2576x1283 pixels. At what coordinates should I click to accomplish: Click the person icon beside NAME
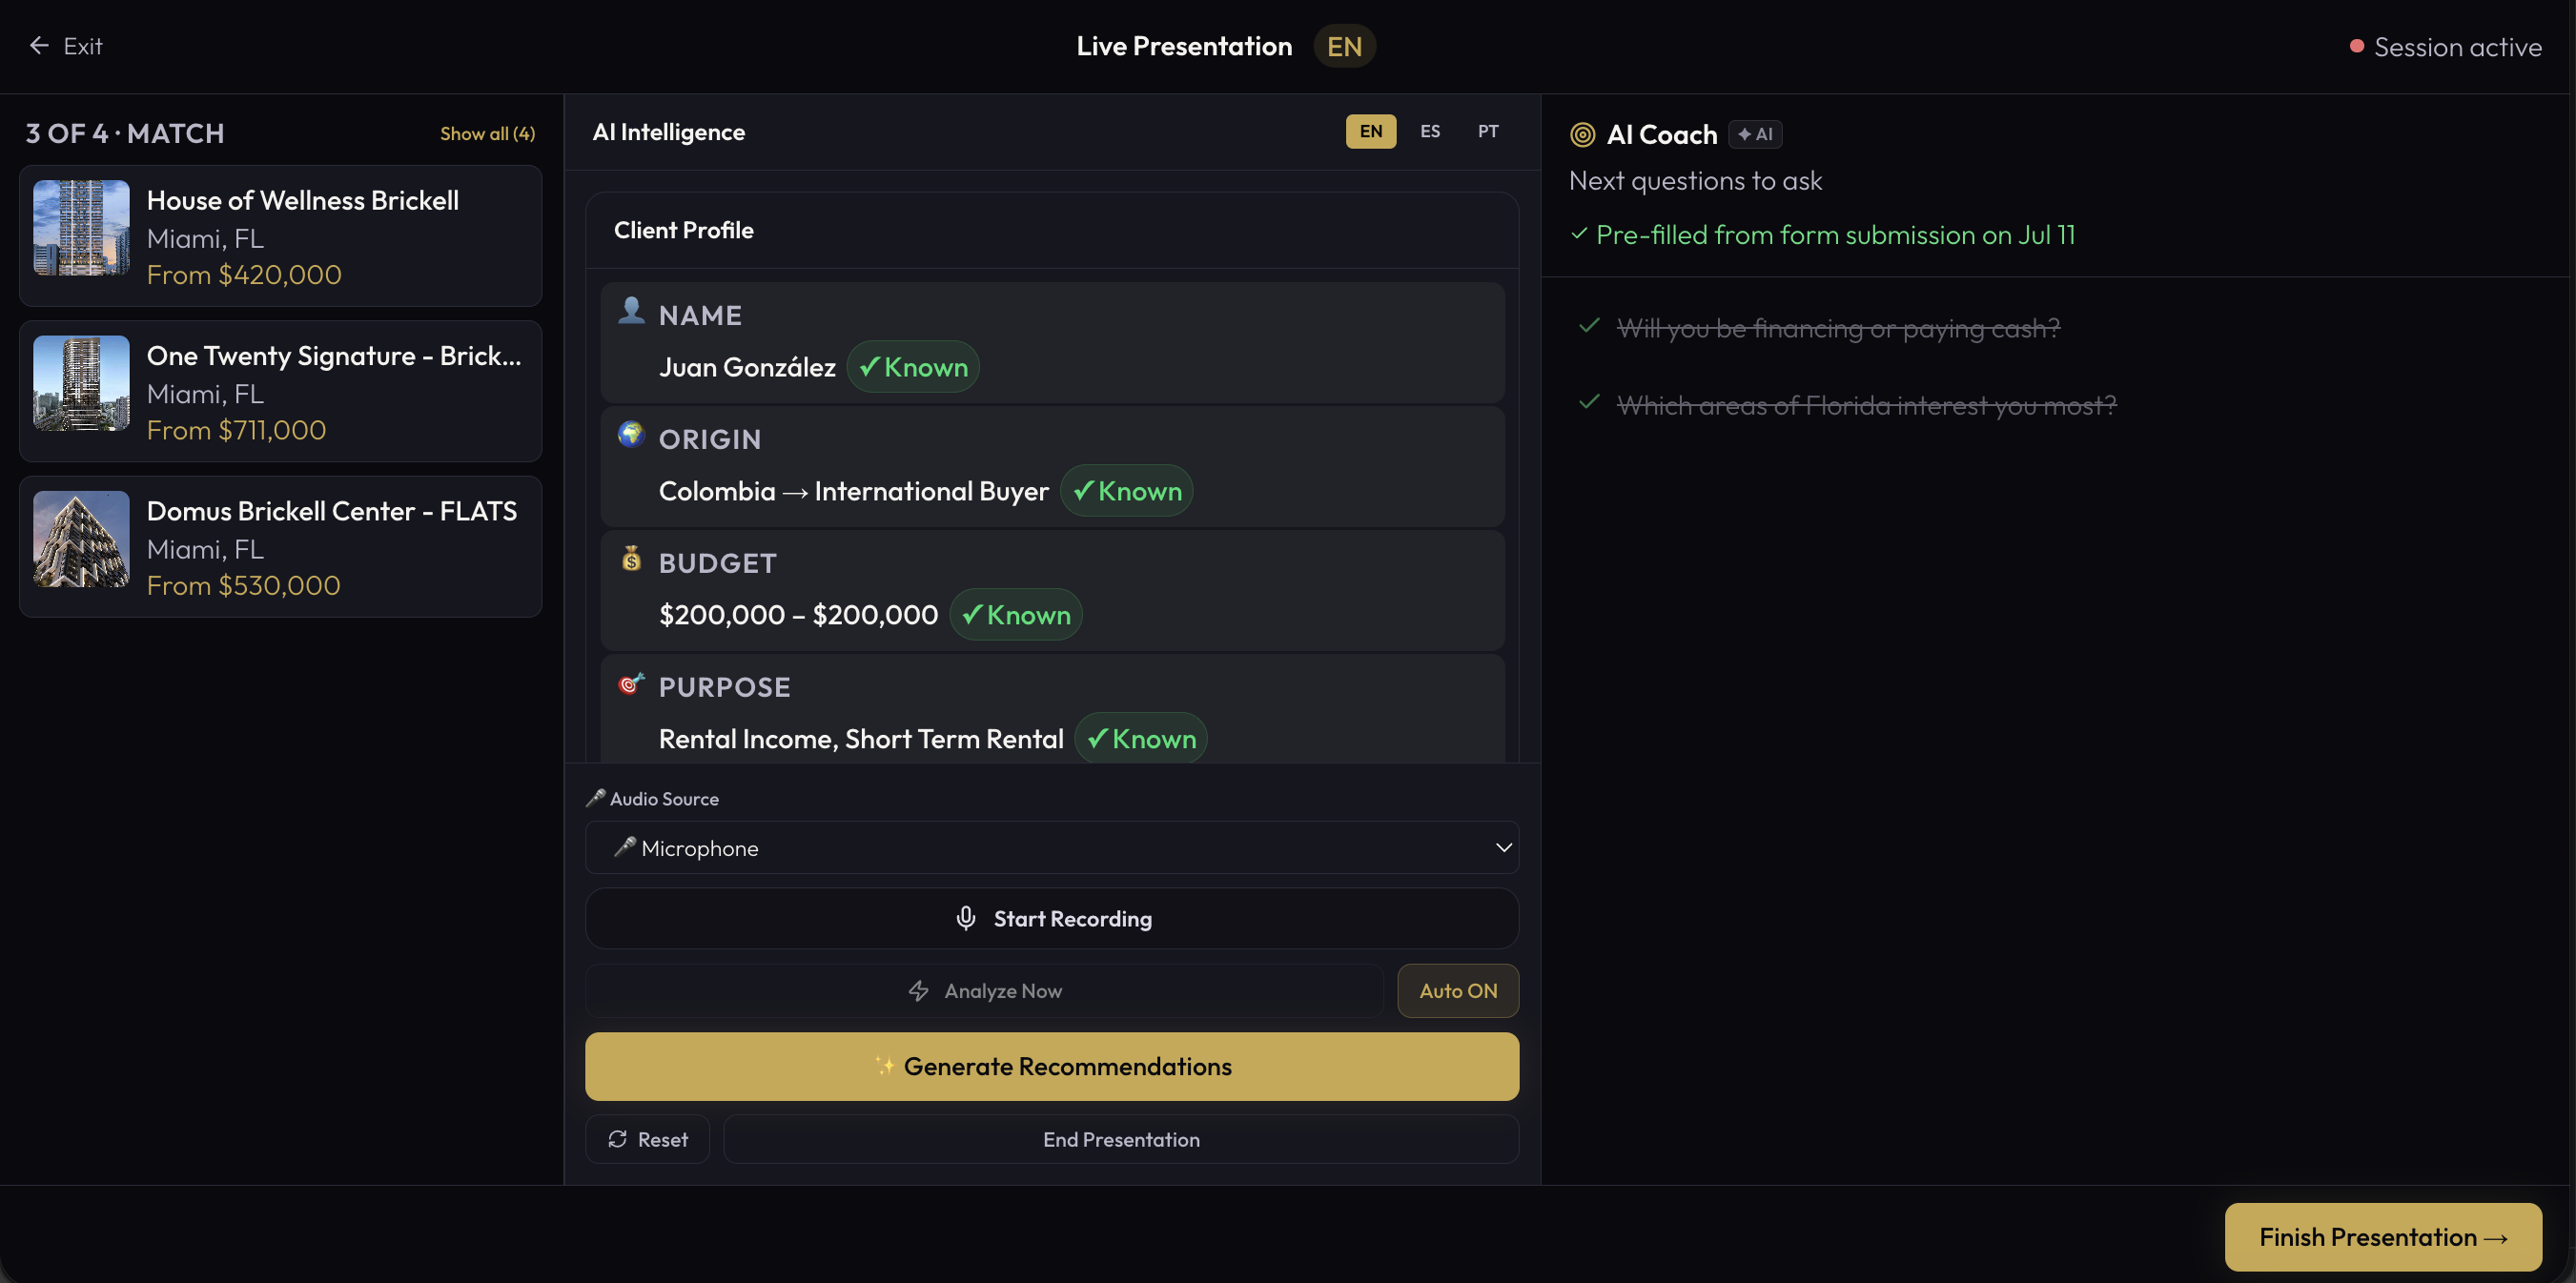[x=631, y=311]
